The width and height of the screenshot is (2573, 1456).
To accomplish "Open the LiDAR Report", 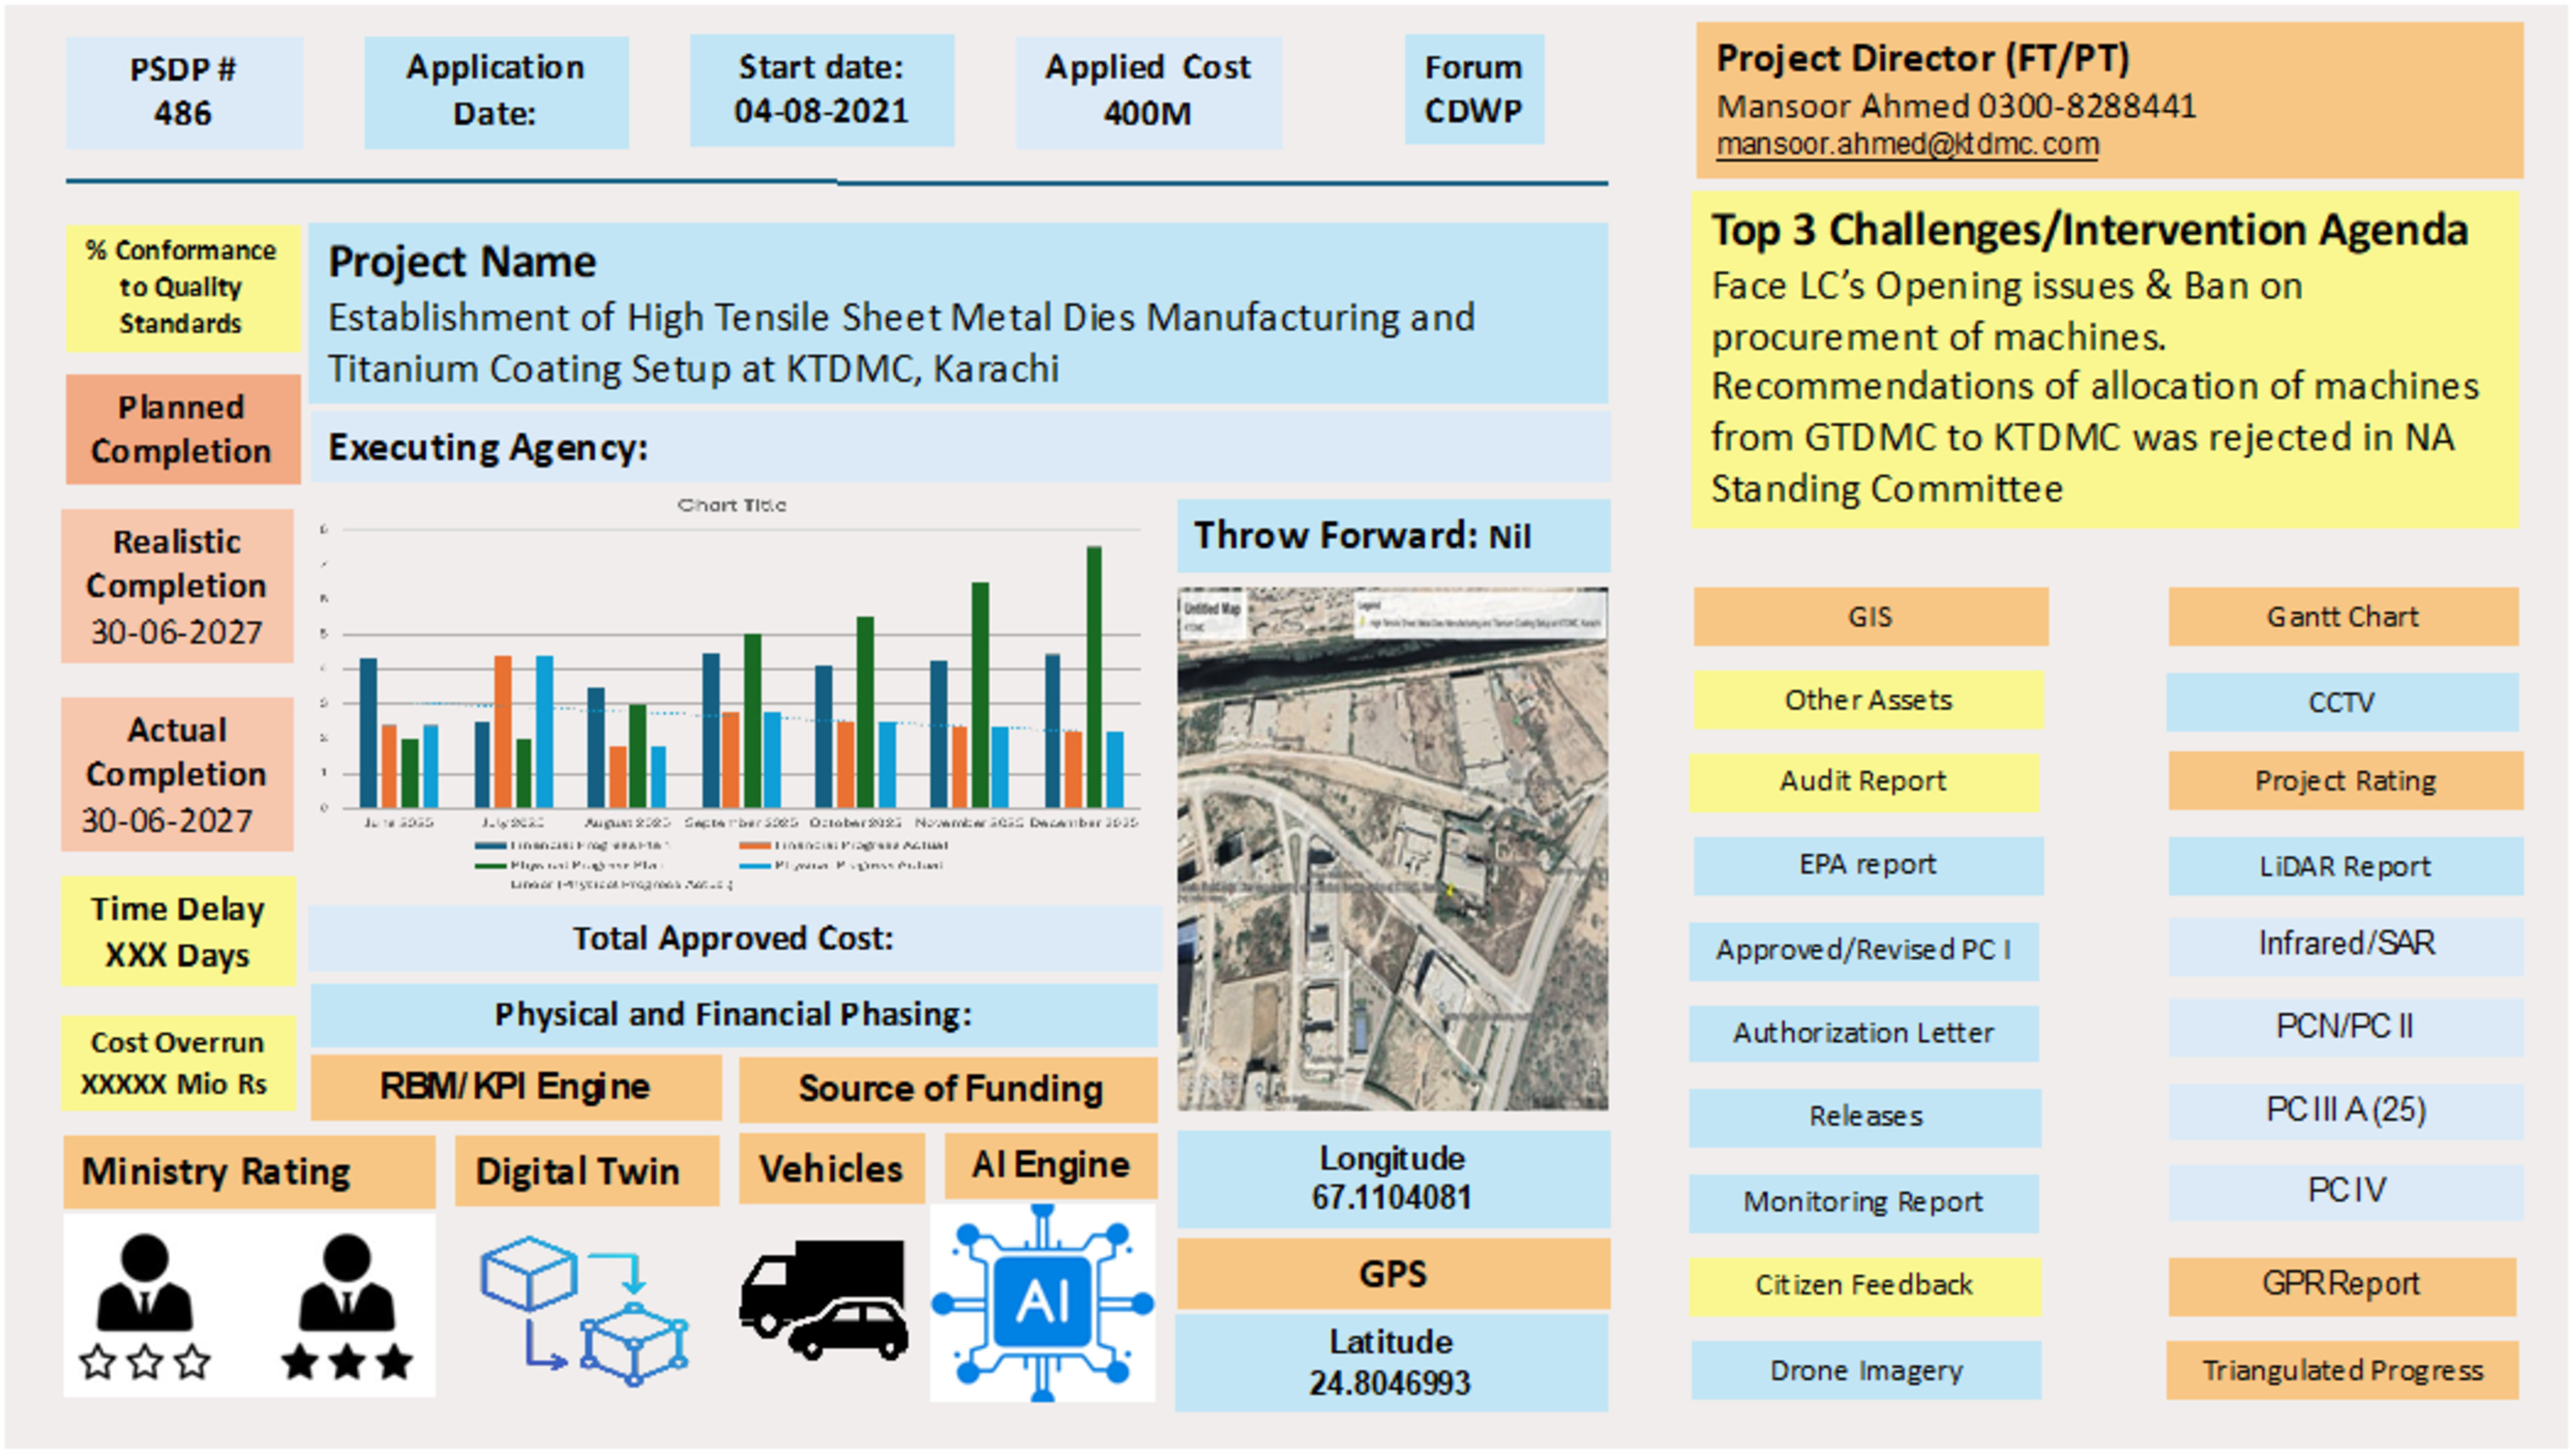I will (2345, 866).
